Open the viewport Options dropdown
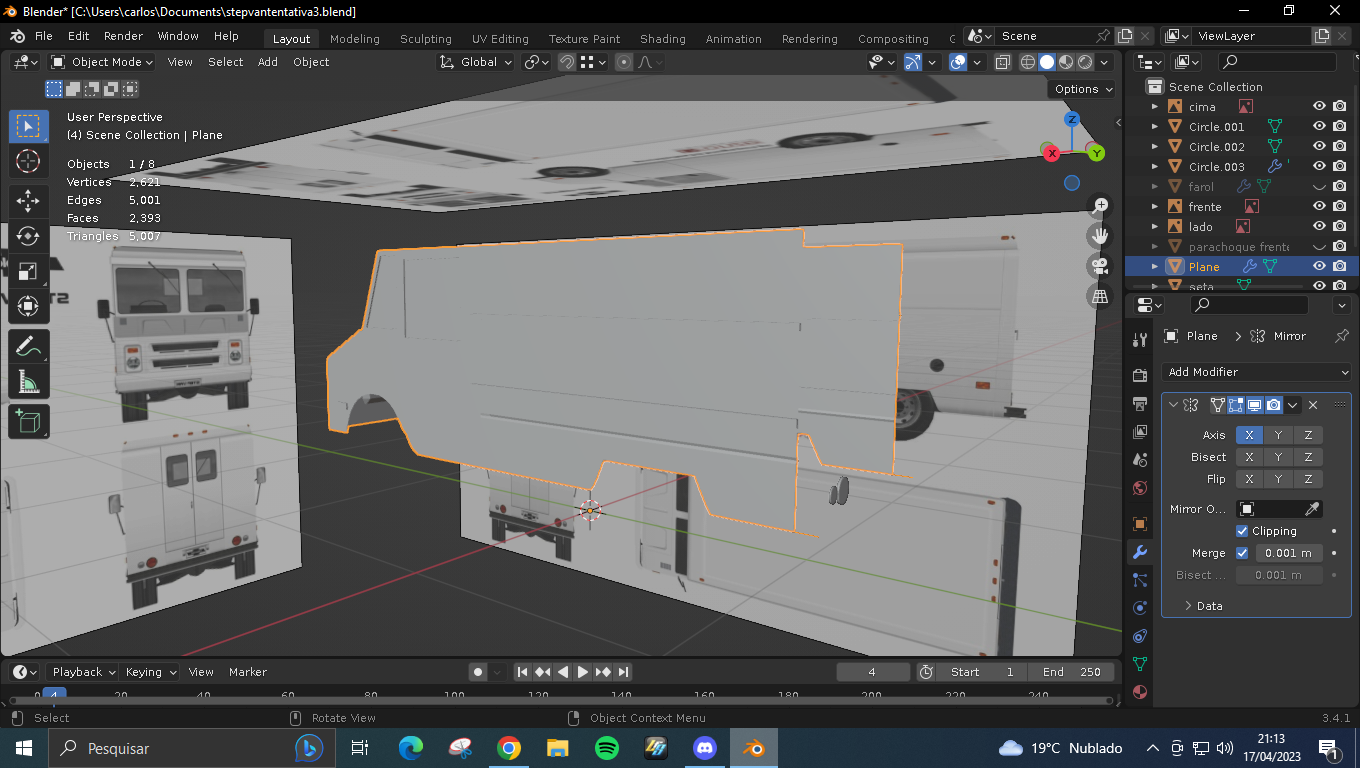 1083,89
